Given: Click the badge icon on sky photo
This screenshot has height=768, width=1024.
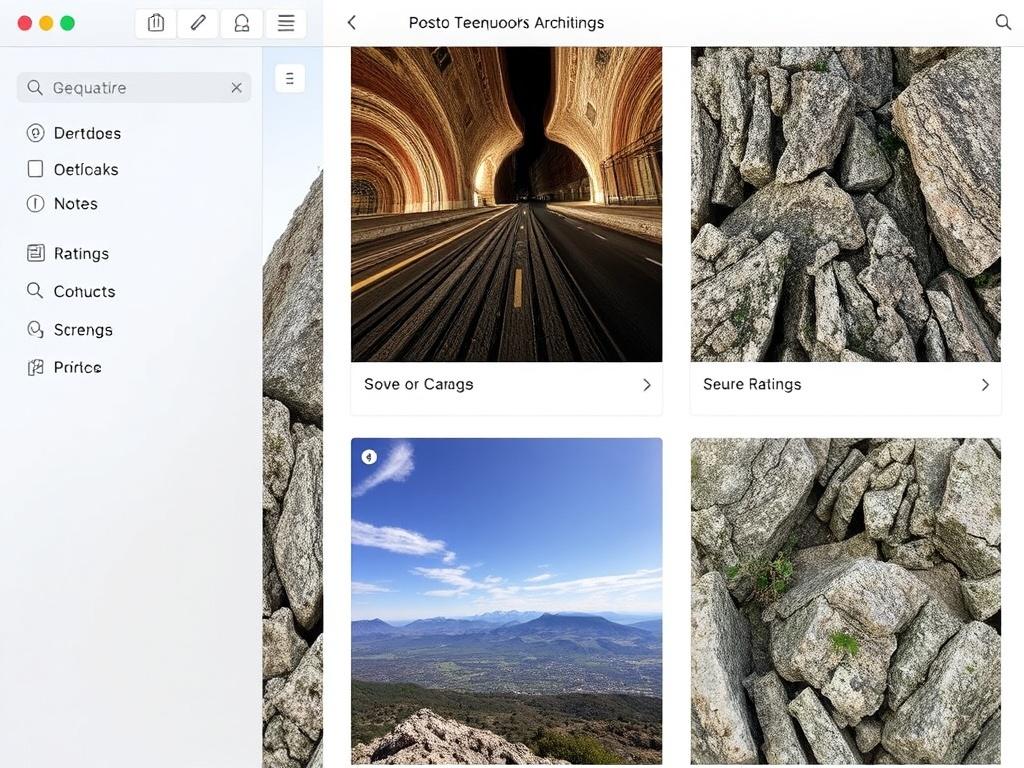Looking at the screenshot, I should (369, 457).
